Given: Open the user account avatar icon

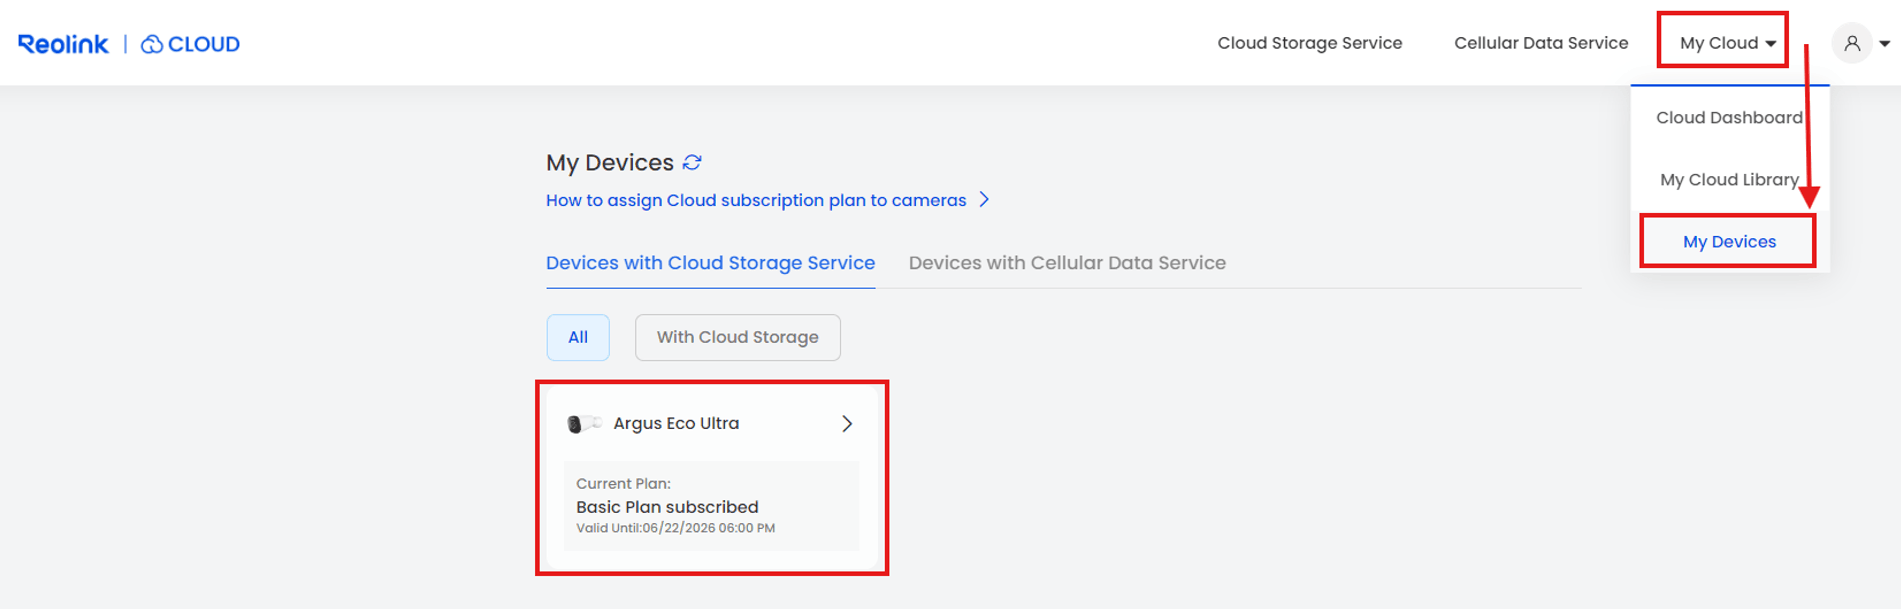Looking at the screenshot, I should [x=1852, y=43].
